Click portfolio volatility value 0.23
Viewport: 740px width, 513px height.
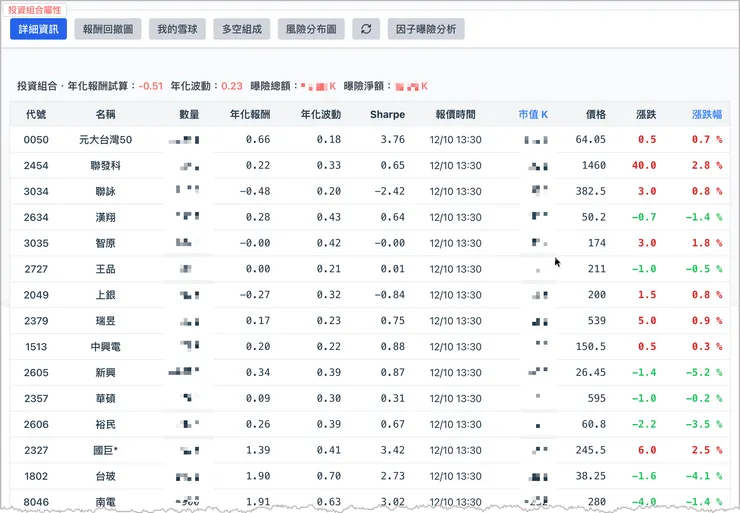232,86
